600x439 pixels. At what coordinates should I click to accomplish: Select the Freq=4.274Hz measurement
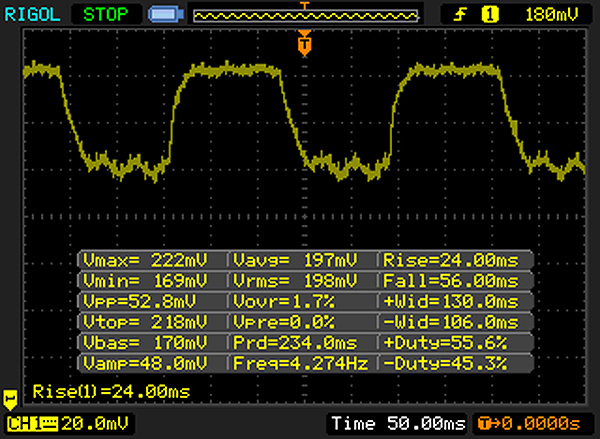point(301,363)
